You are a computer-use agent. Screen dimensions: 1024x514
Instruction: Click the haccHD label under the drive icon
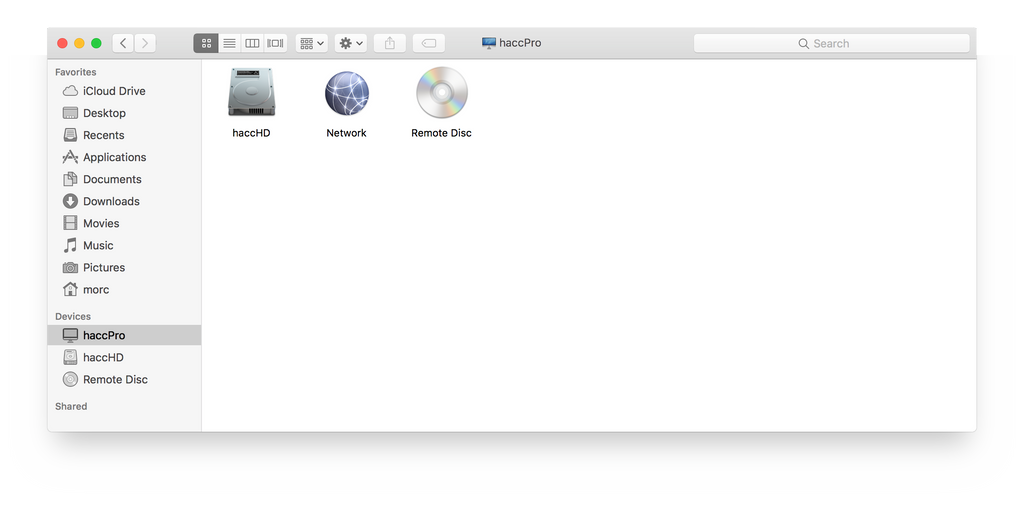coord(251,133)
